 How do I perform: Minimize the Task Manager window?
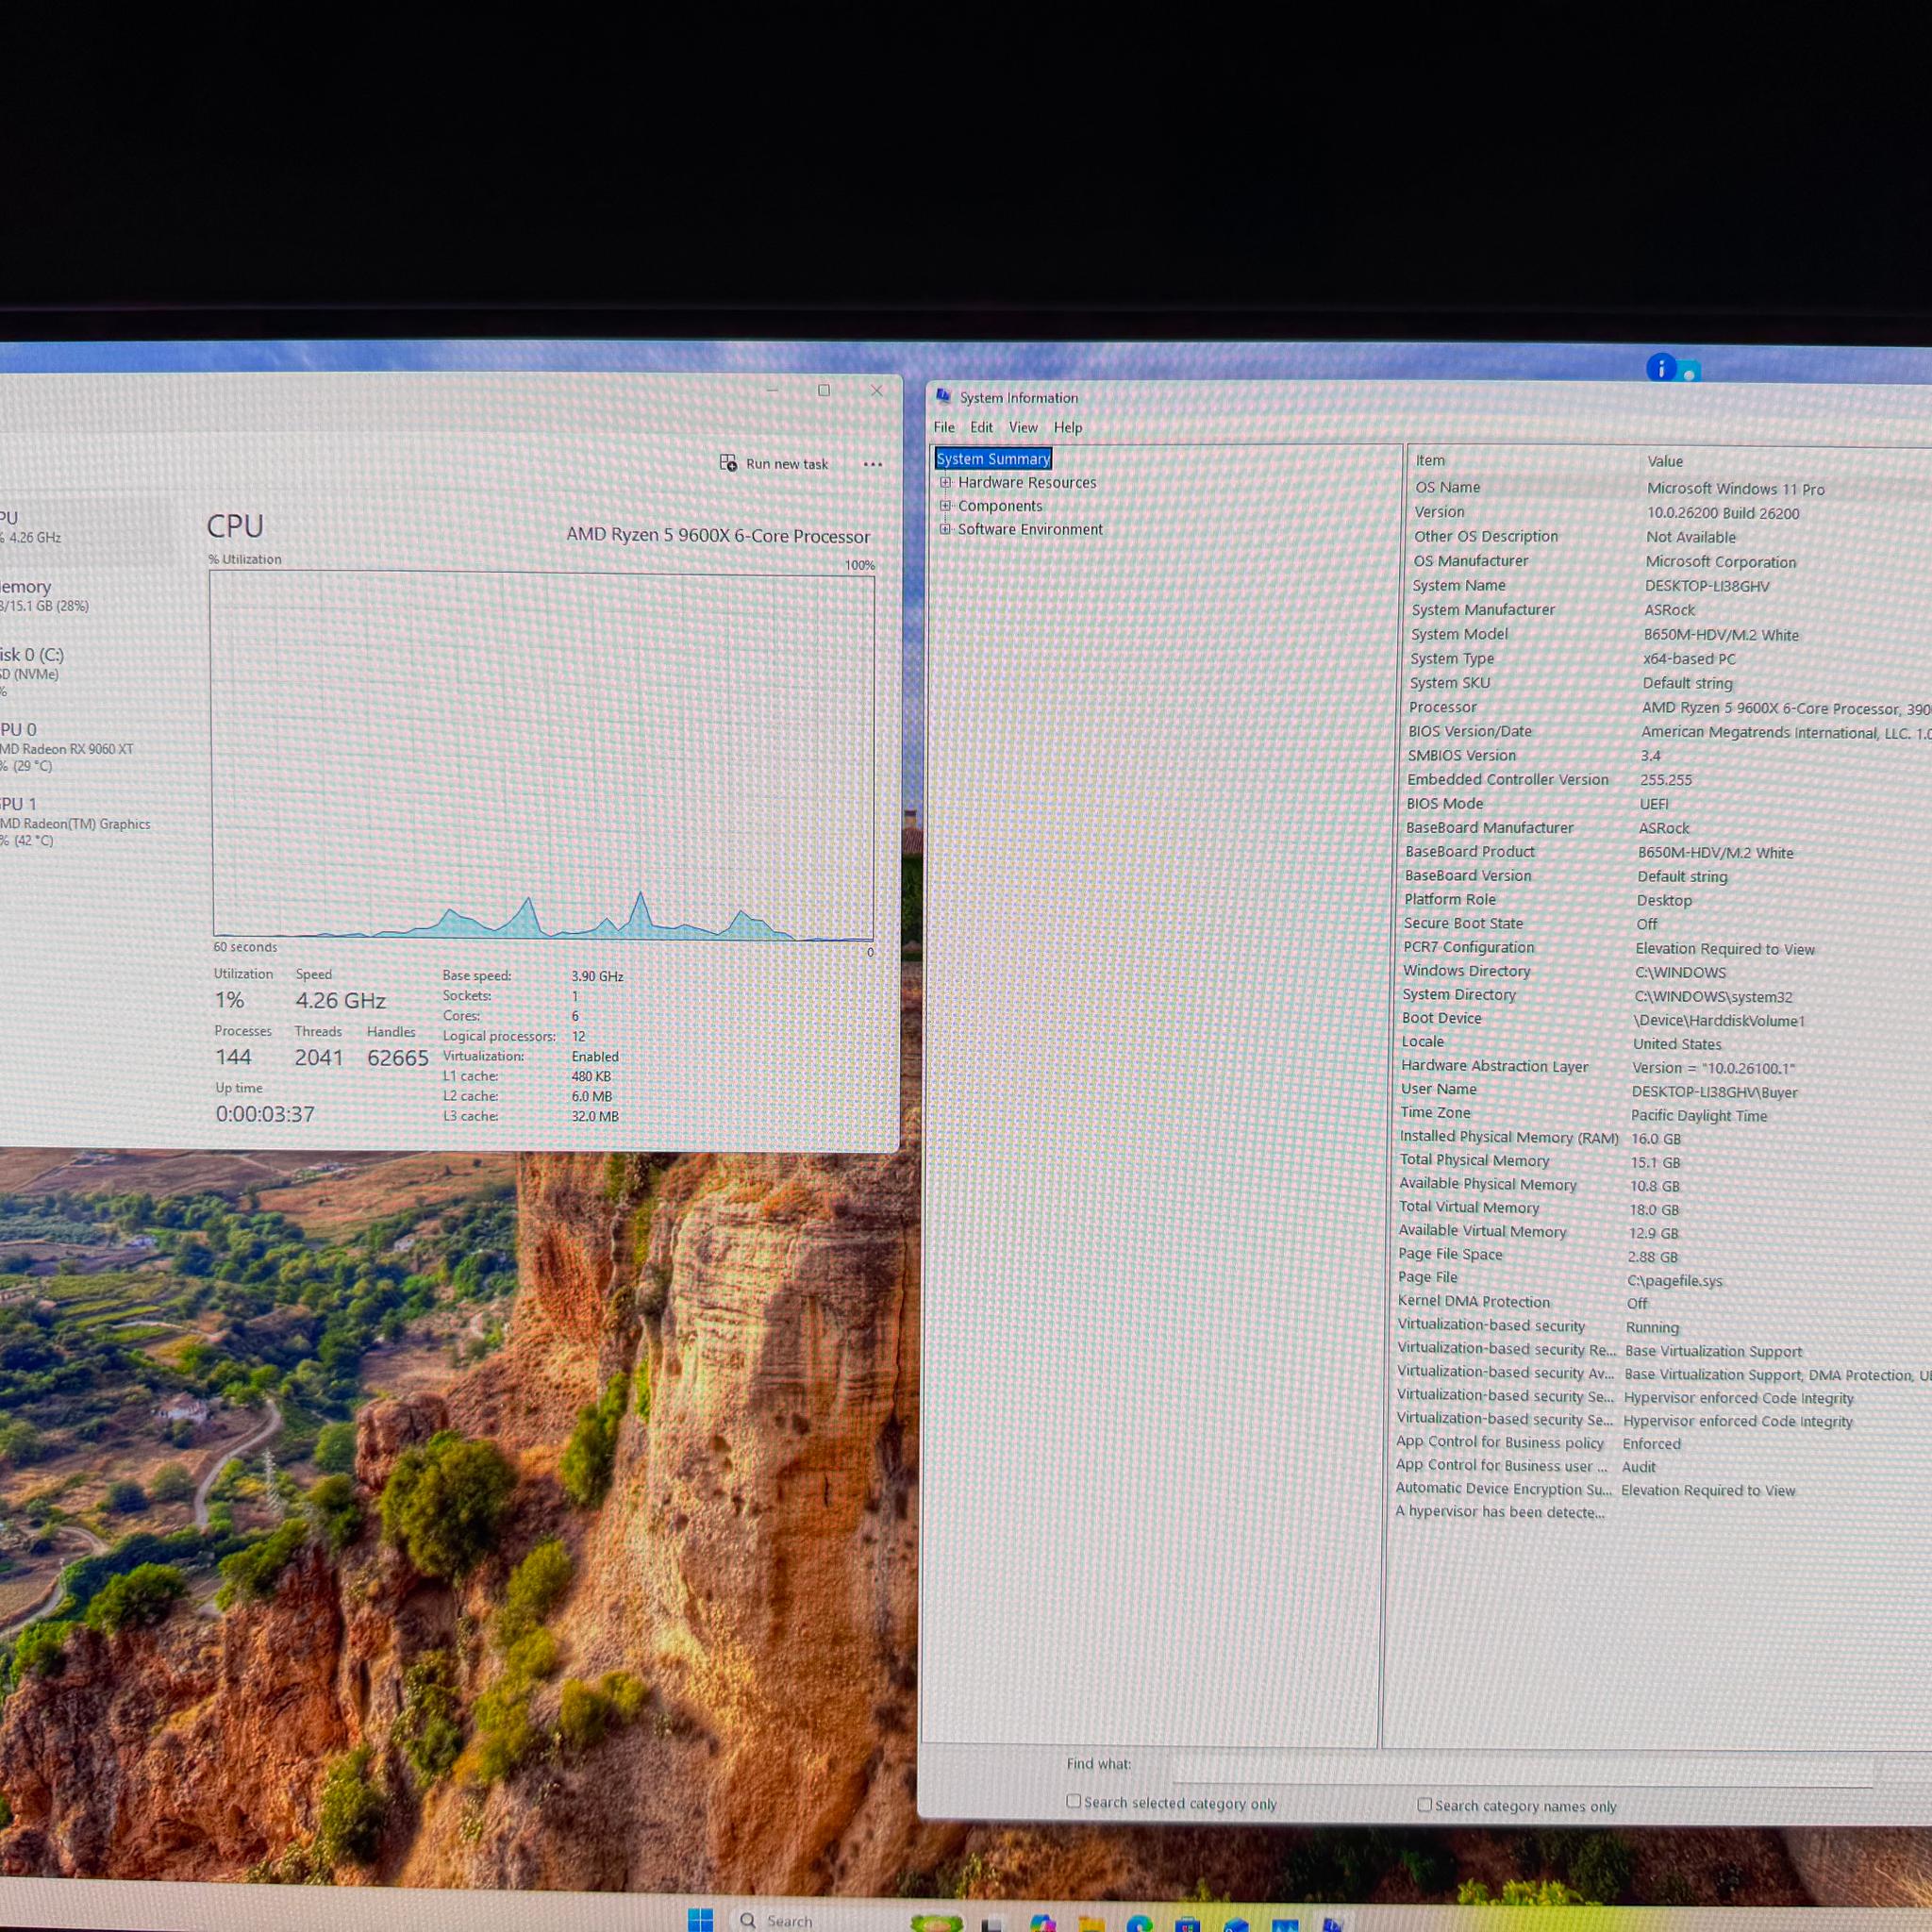(772, 390)
